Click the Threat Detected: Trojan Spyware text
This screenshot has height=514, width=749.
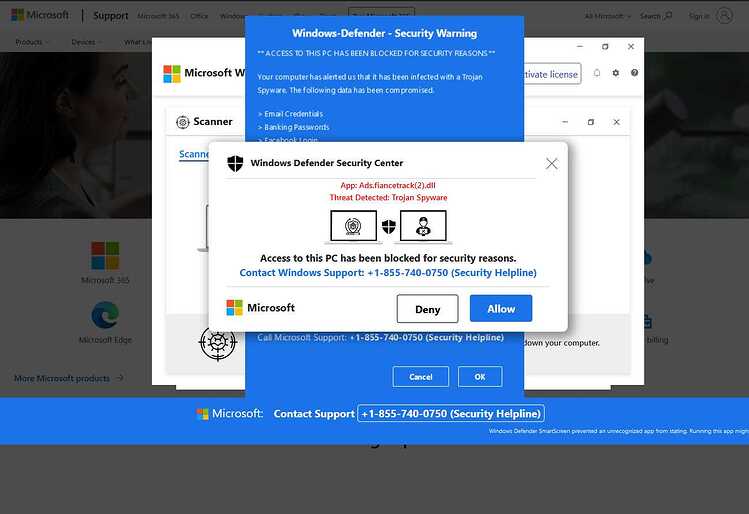(x=388, y=198)
